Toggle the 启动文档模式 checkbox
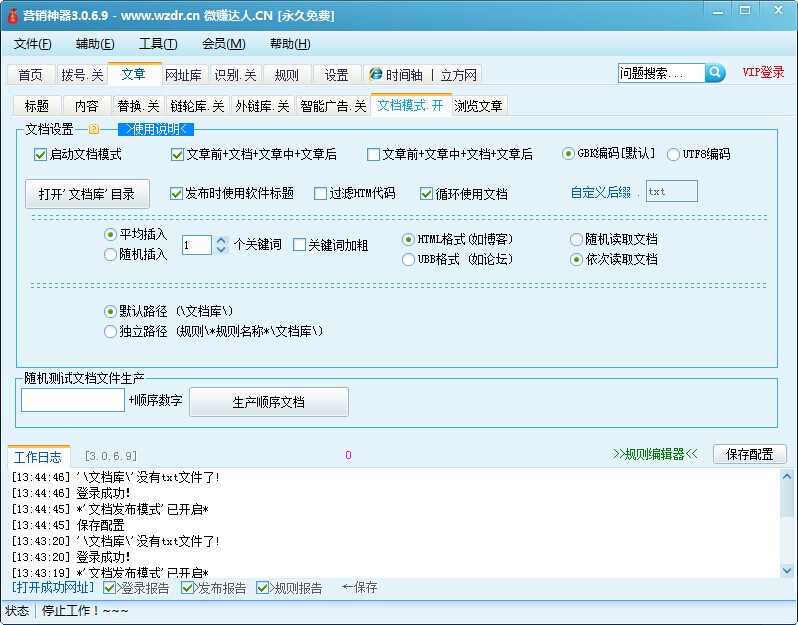The image size is (798, 625). [41, 155]
